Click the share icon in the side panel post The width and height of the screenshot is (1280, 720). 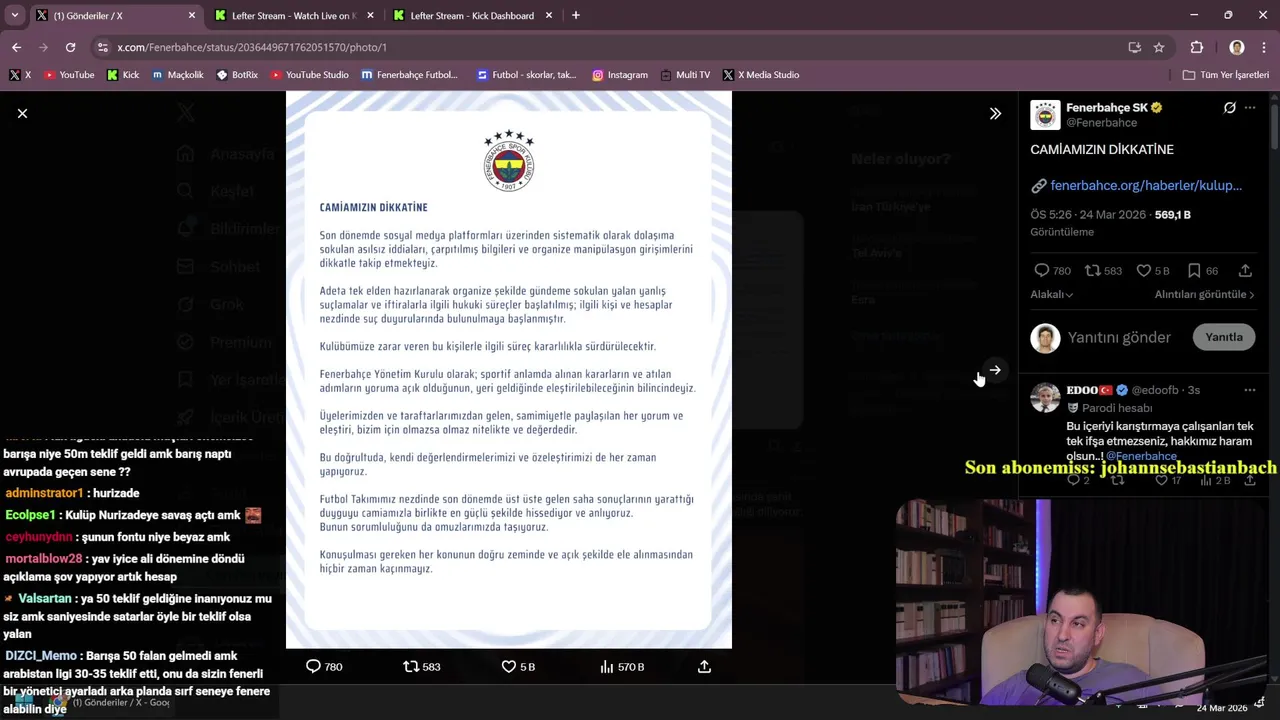click(1245, 270)
